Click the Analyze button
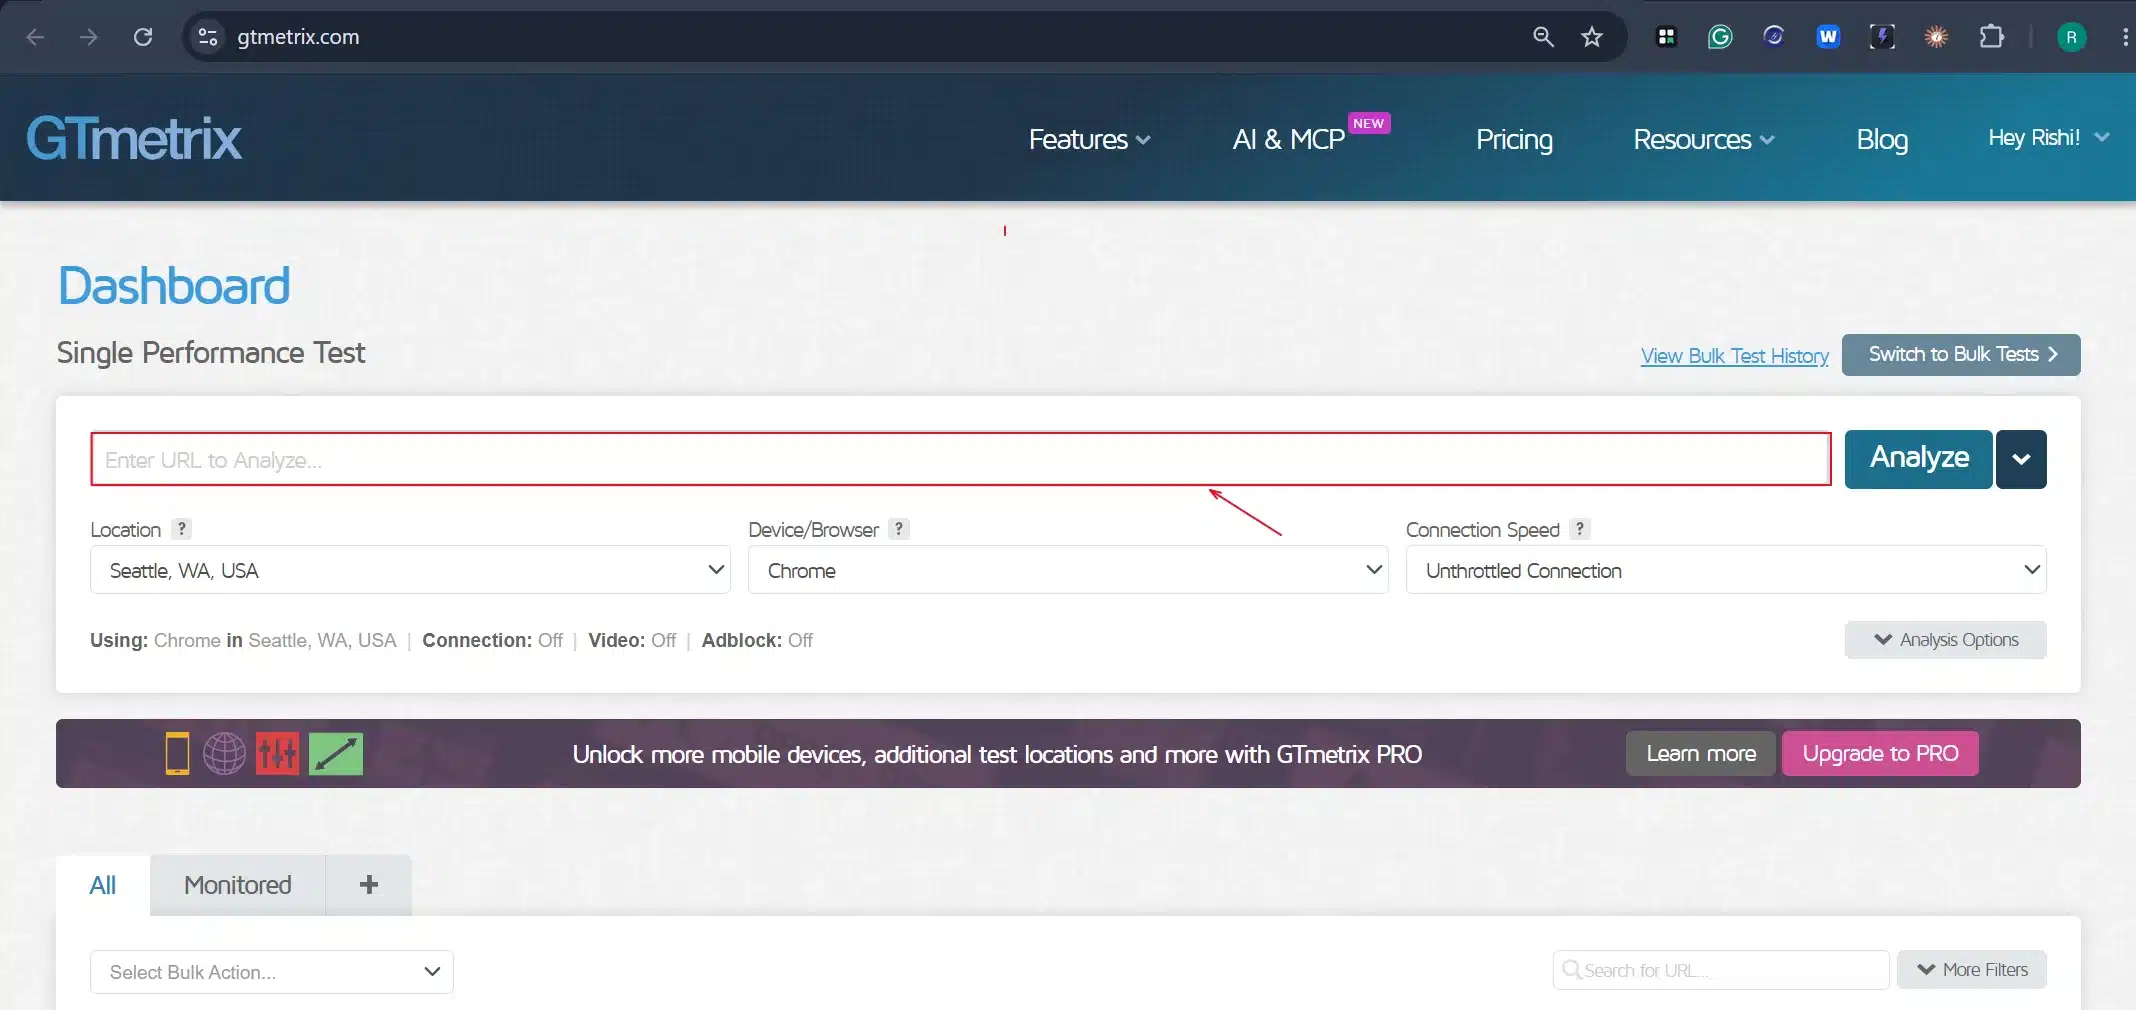The height and width of the screenshot is (1010, 2136). tap(1918, 459)
